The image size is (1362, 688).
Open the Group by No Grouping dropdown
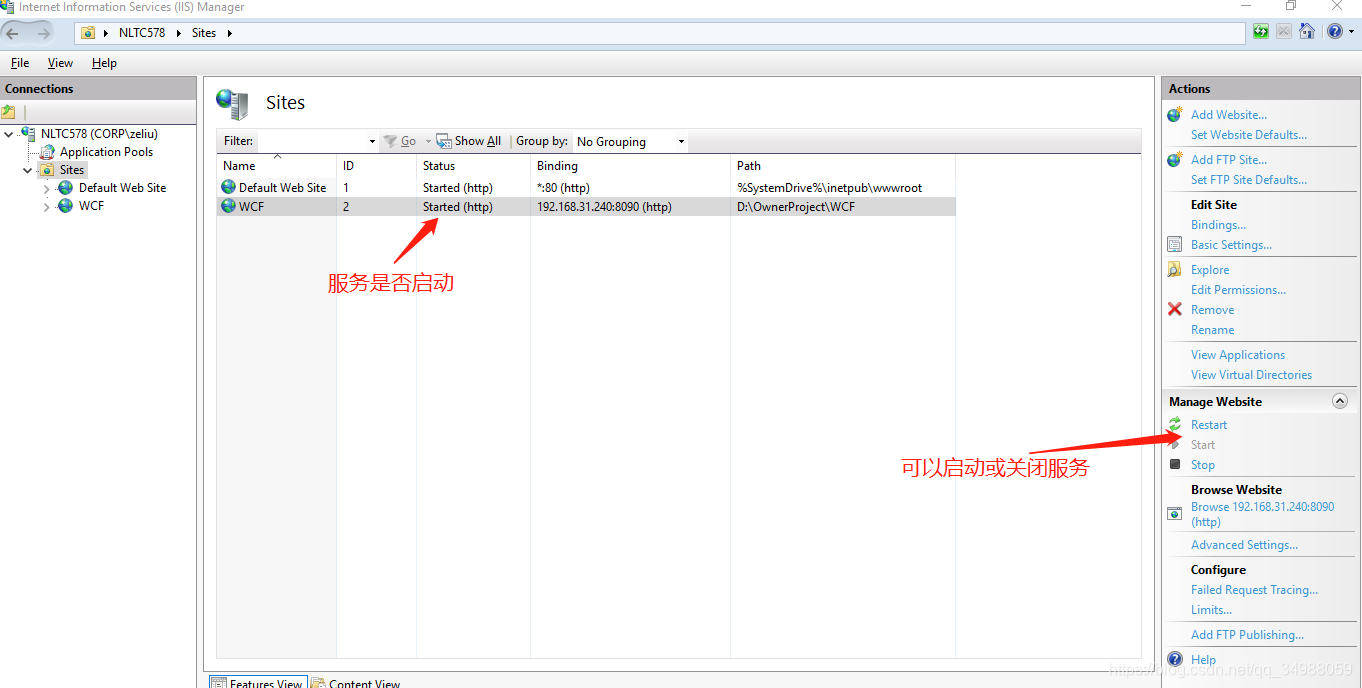tap(631, 142)
